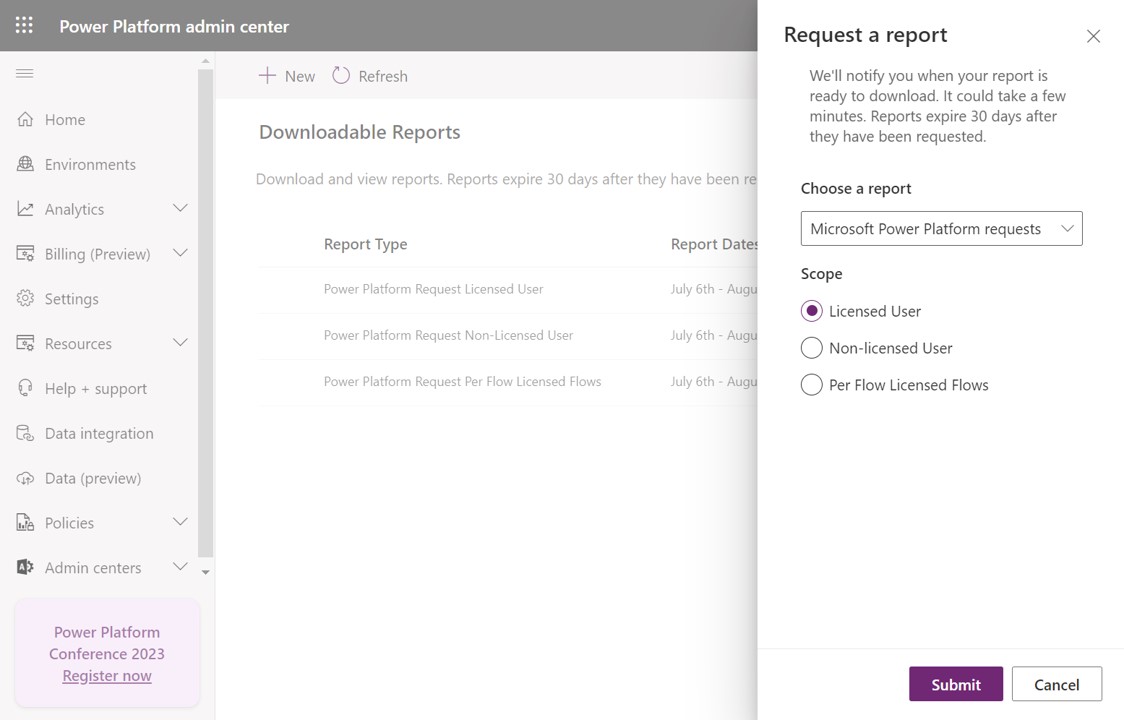
Task: Refresh the reports list
Action: pos(370,75)
